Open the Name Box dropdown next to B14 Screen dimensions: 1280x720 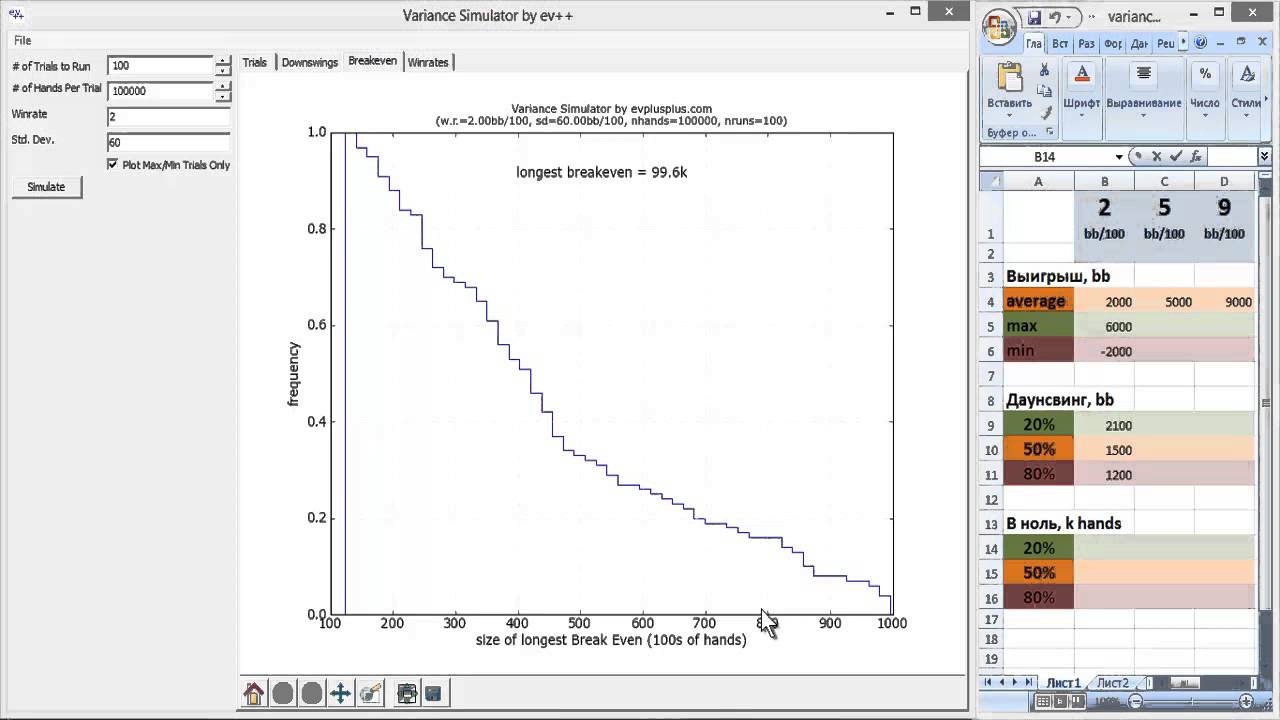point(1118,157)
